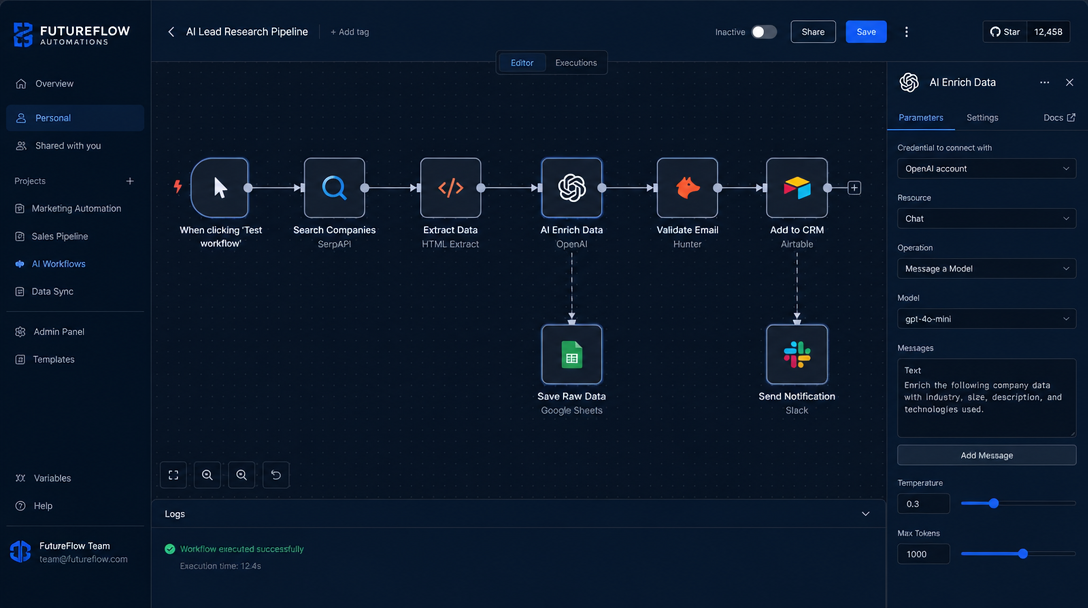Click the Share button
This screenshot has width=1088, height=608.
(x=813, y=32)
